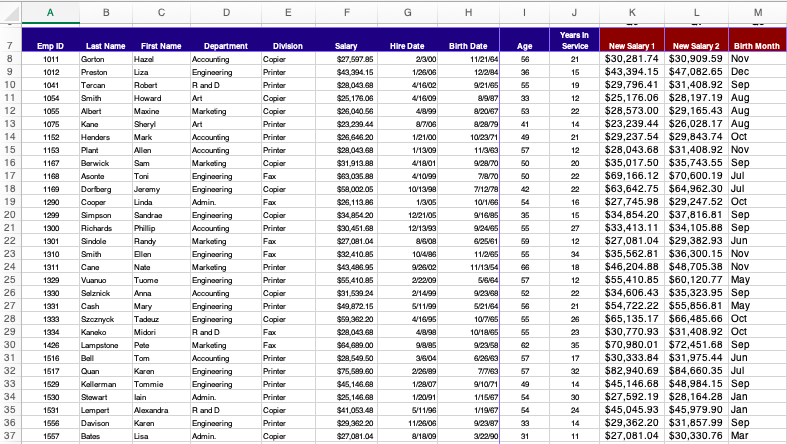The image size is (787, 444).
Task: Select last name cell Stewart
Action: tap(106, 398)
